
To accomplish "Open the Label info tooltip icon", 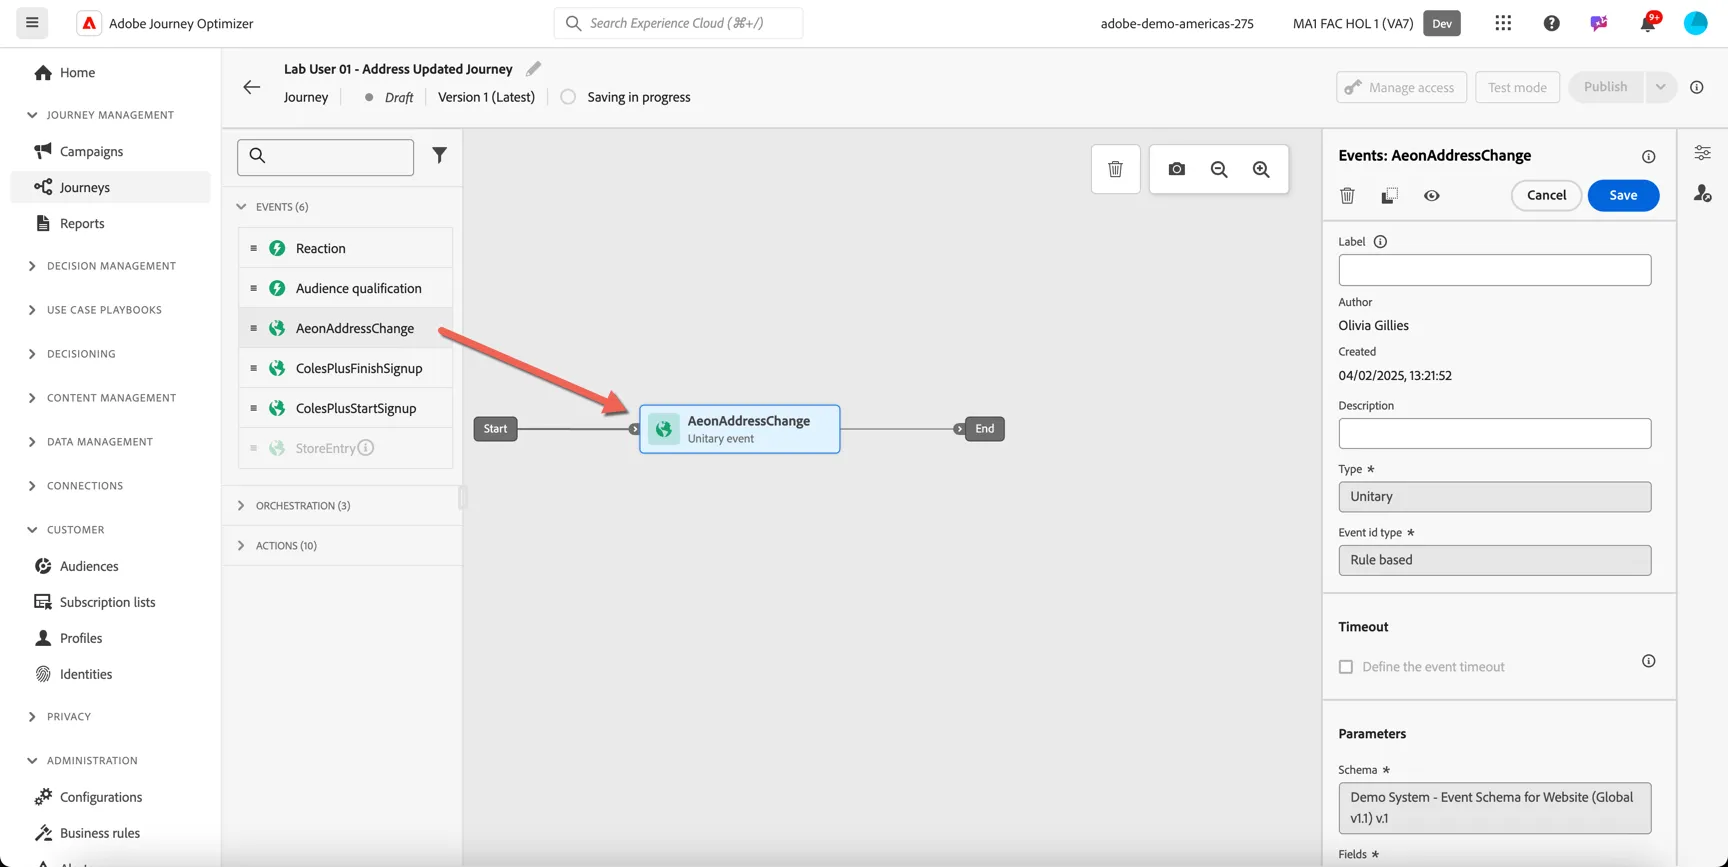I will pyautogui.click(x=1380, y=242).
